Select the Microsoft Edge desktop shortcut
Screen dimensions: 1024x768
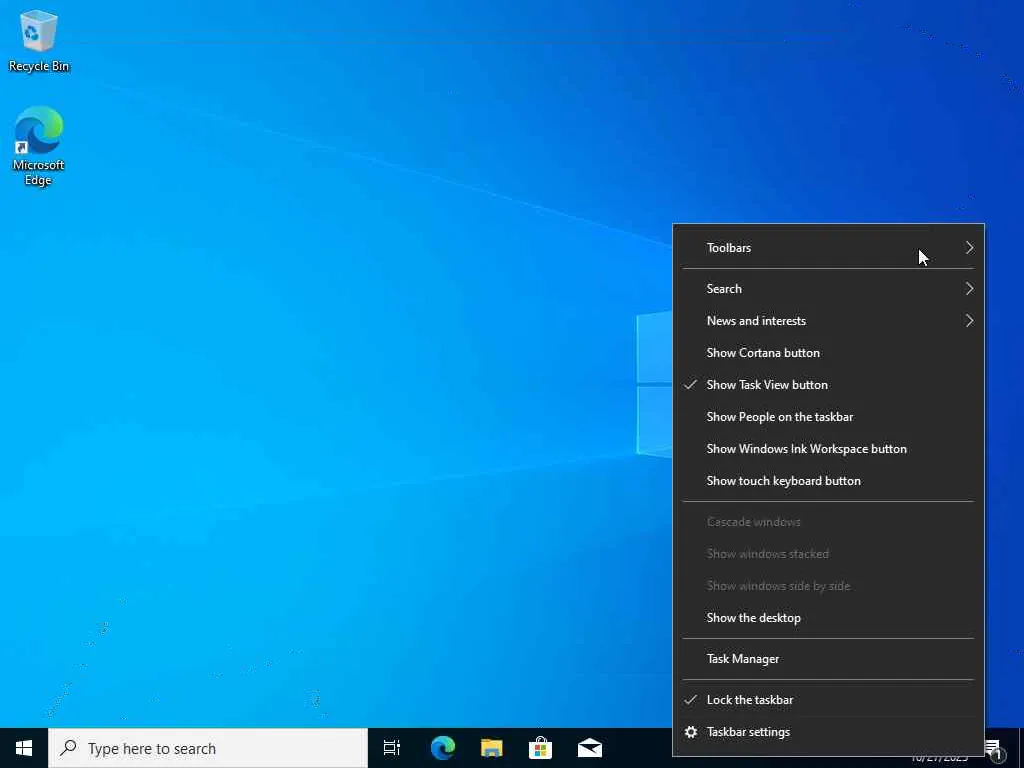pyautogui.click(x=39, y=146)
